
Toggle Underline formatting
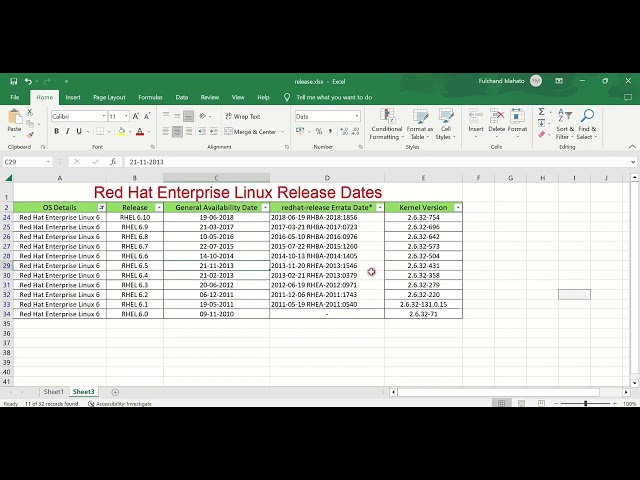point(79,131)
